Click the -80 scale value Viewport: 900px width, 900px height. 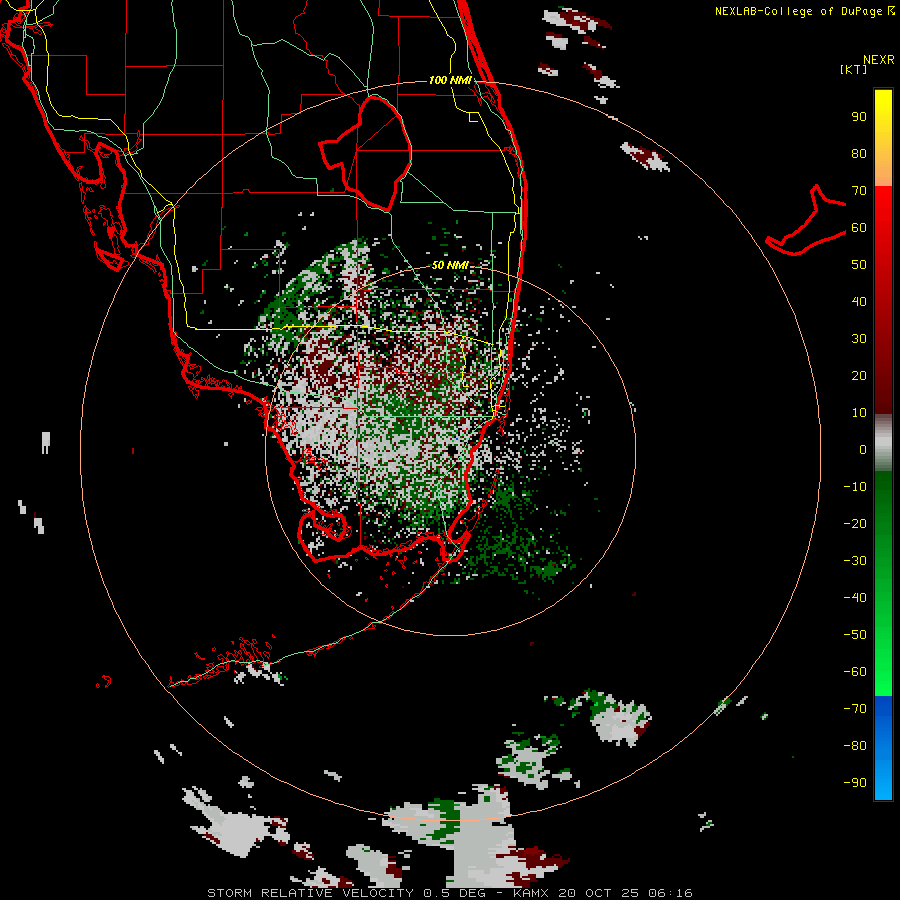855,746
